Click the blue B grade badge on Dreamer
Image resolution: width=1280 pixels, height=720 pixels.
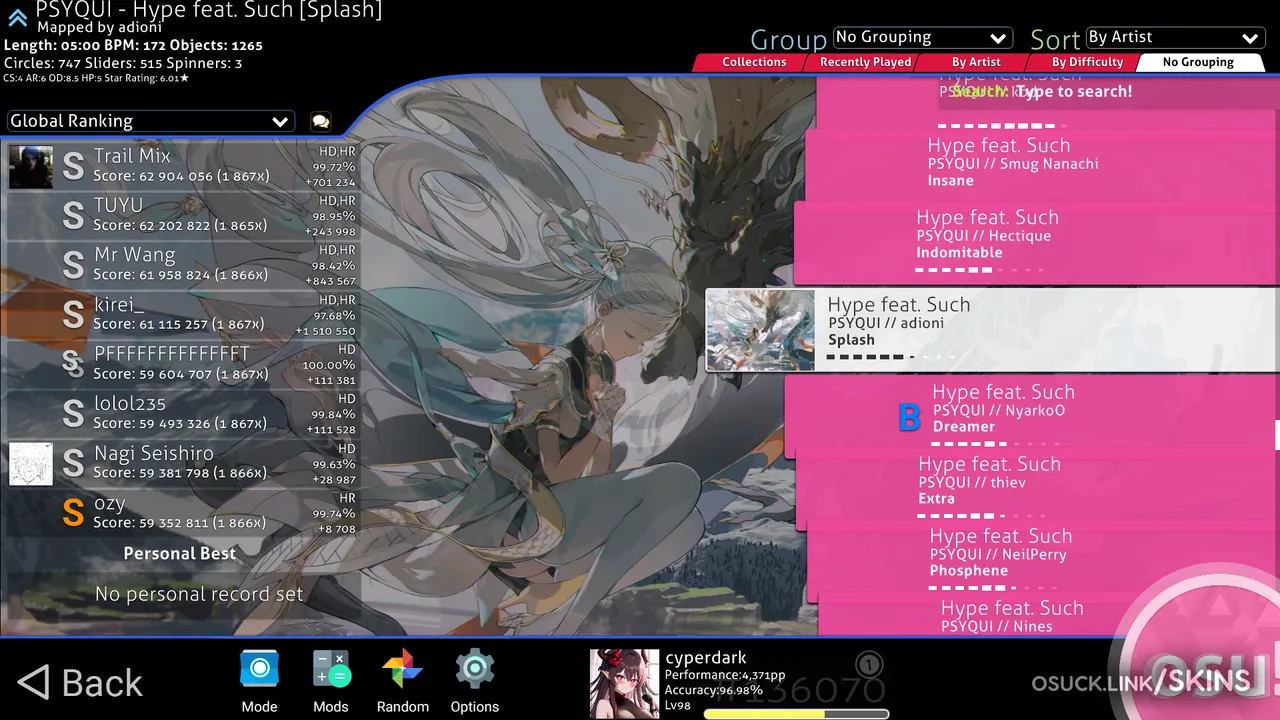click(909, 418)
